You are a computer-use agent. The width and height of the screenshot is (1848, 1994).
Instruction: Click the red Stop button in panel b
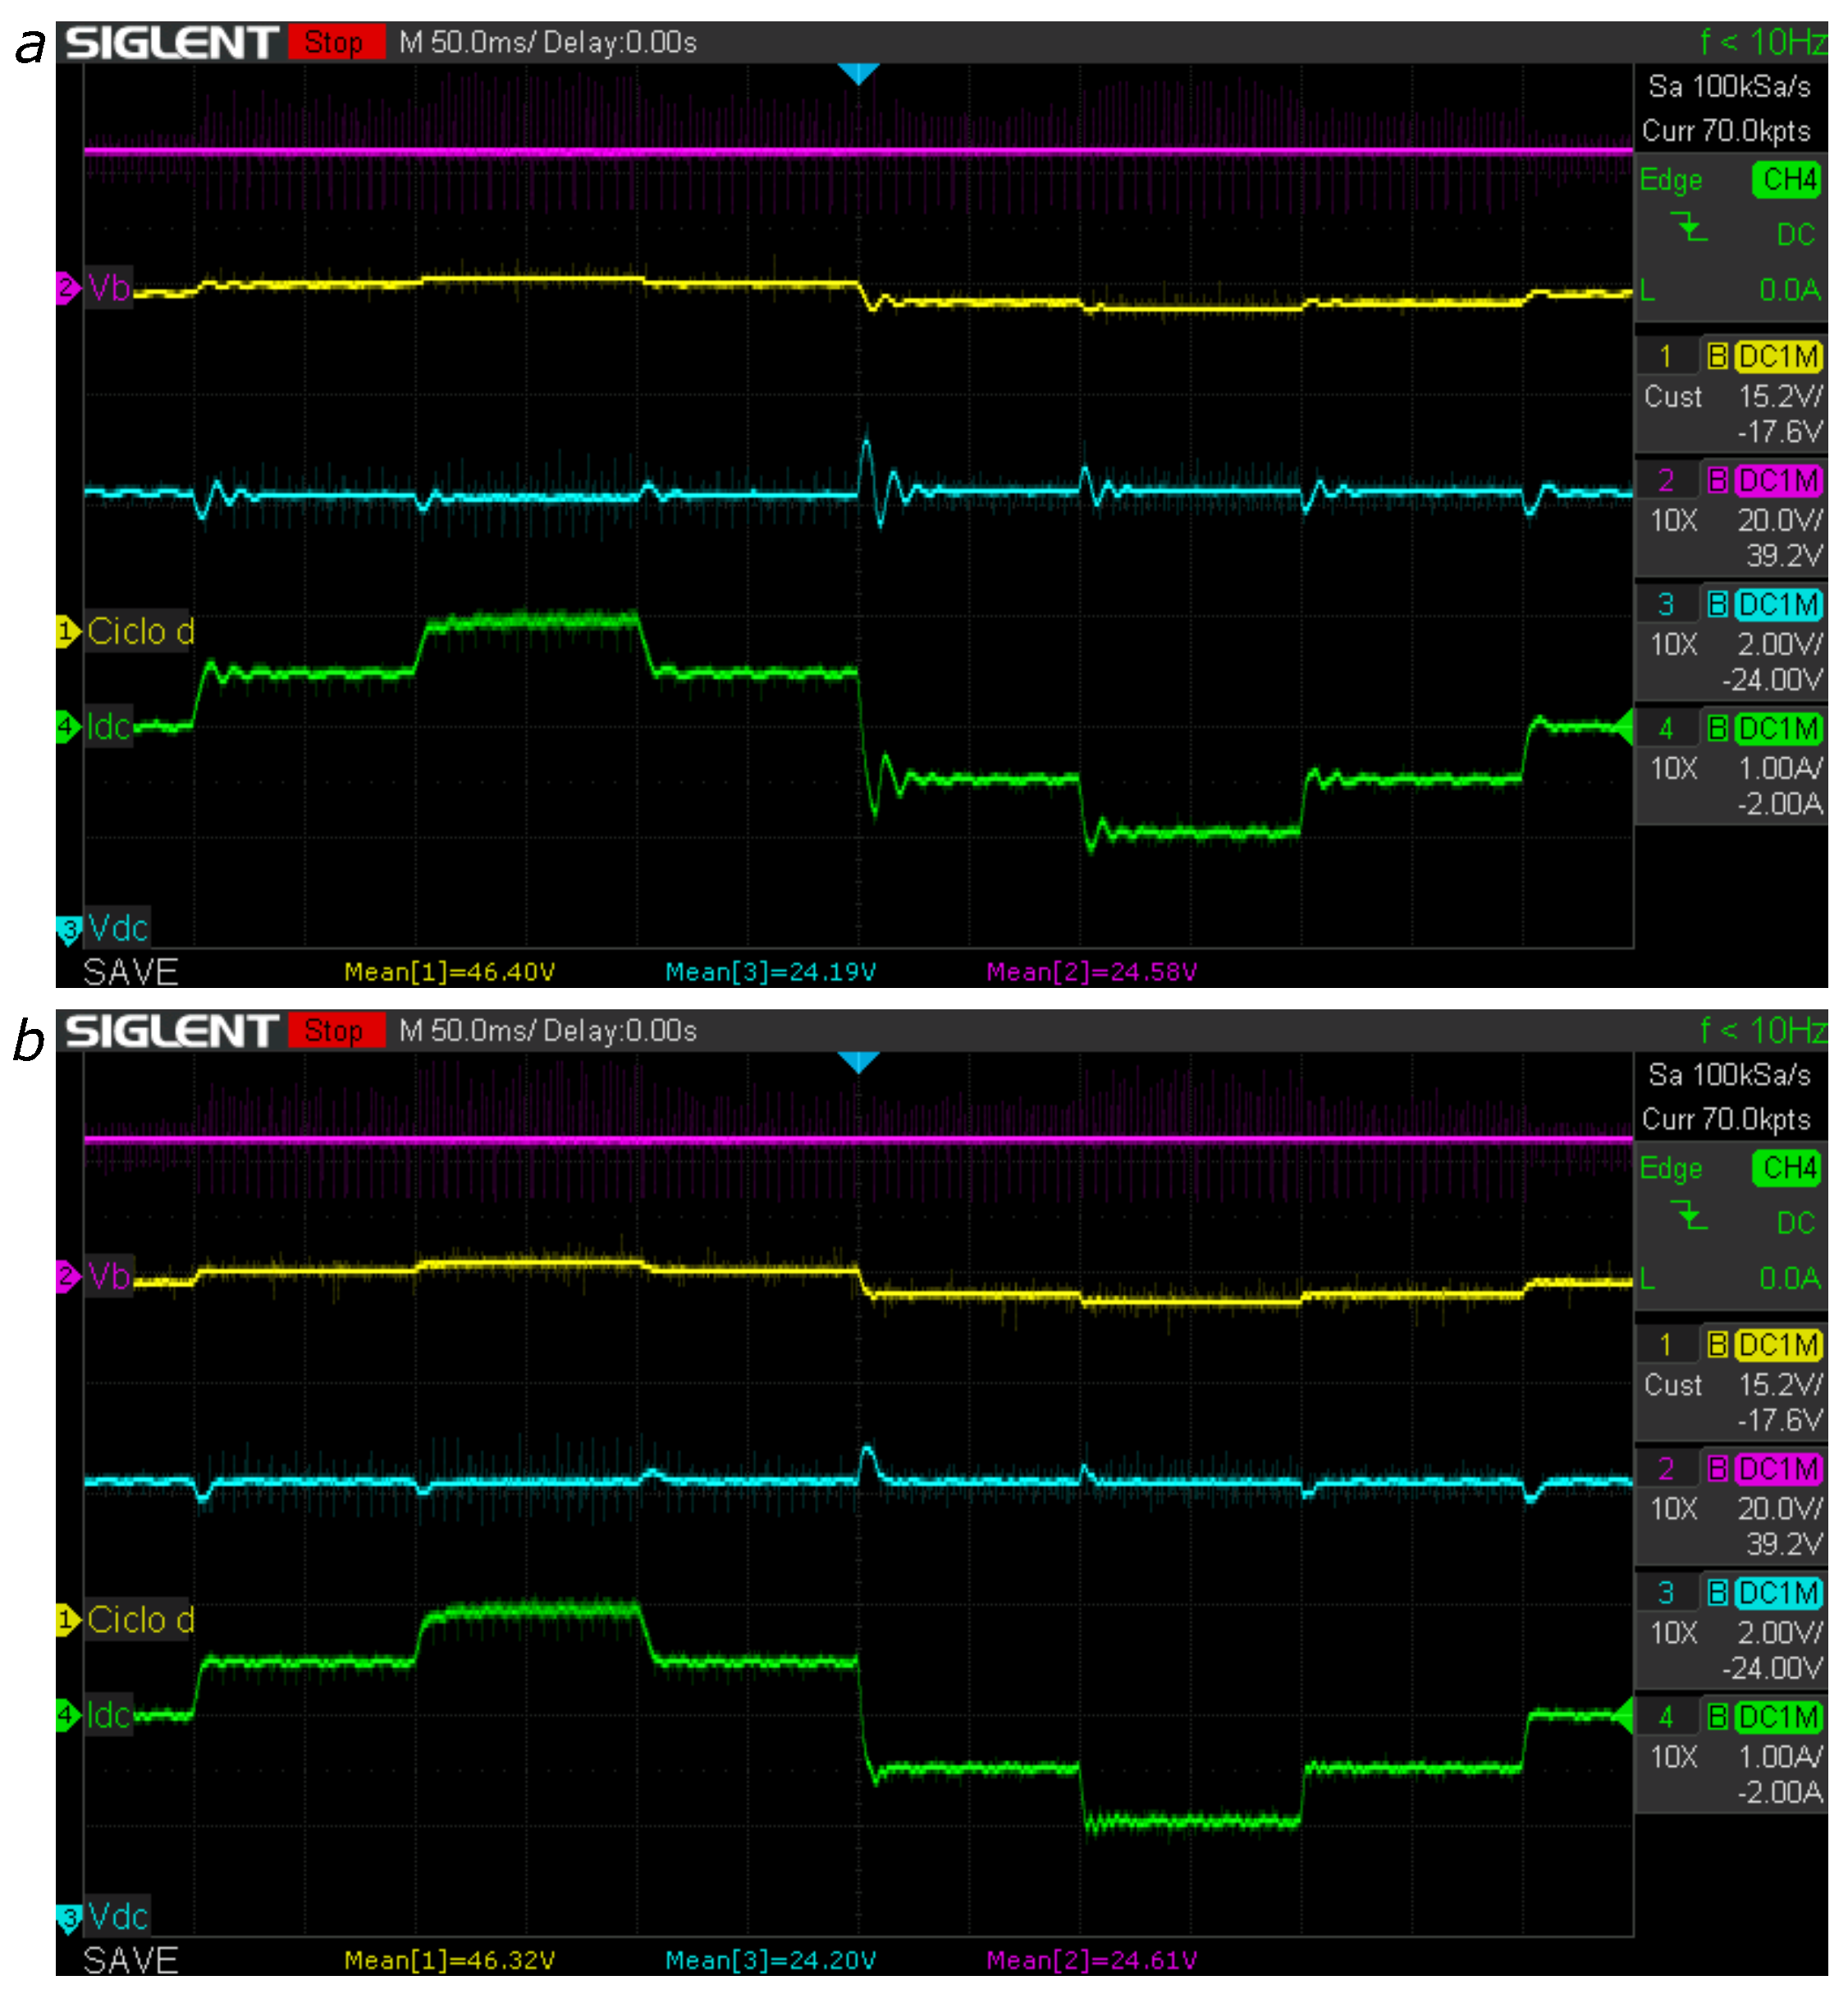pos(336,1030)
